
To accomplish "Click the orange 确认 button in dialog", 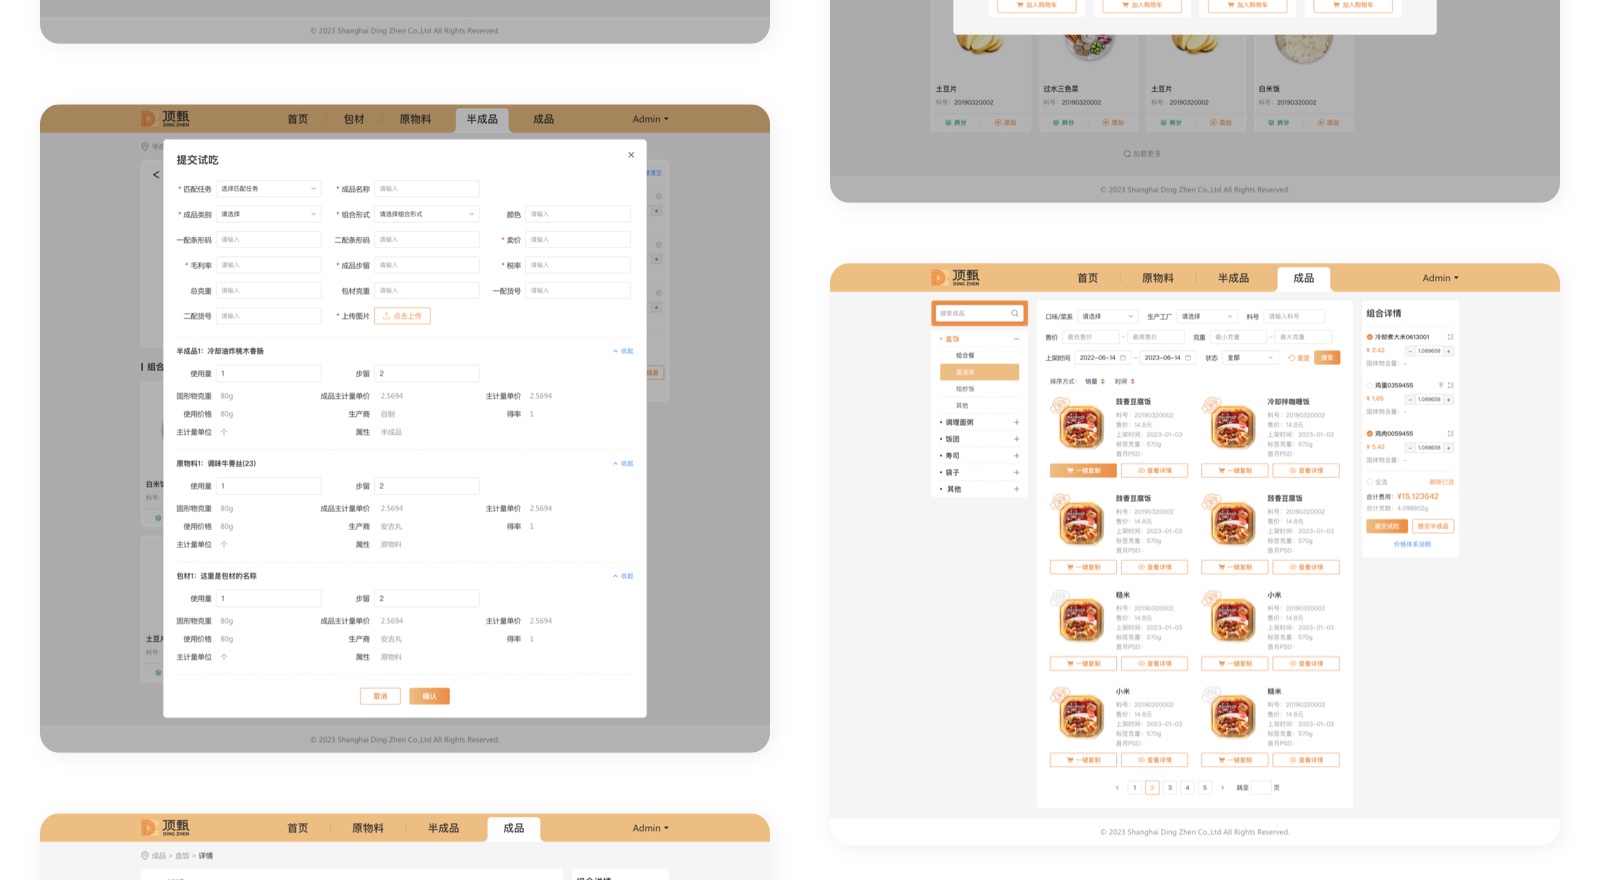I will tap(429, 696).
